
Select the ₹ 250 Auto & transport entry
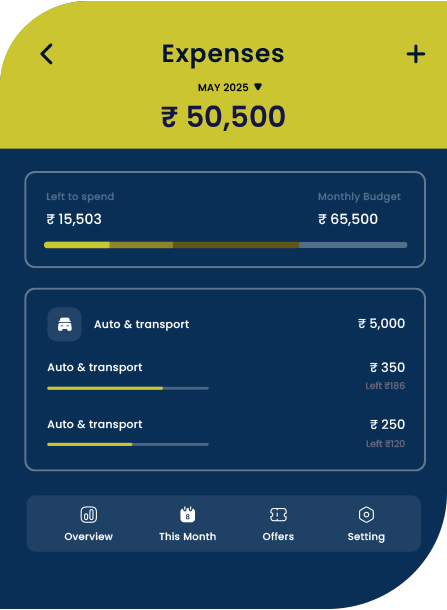tap(226, 433)
